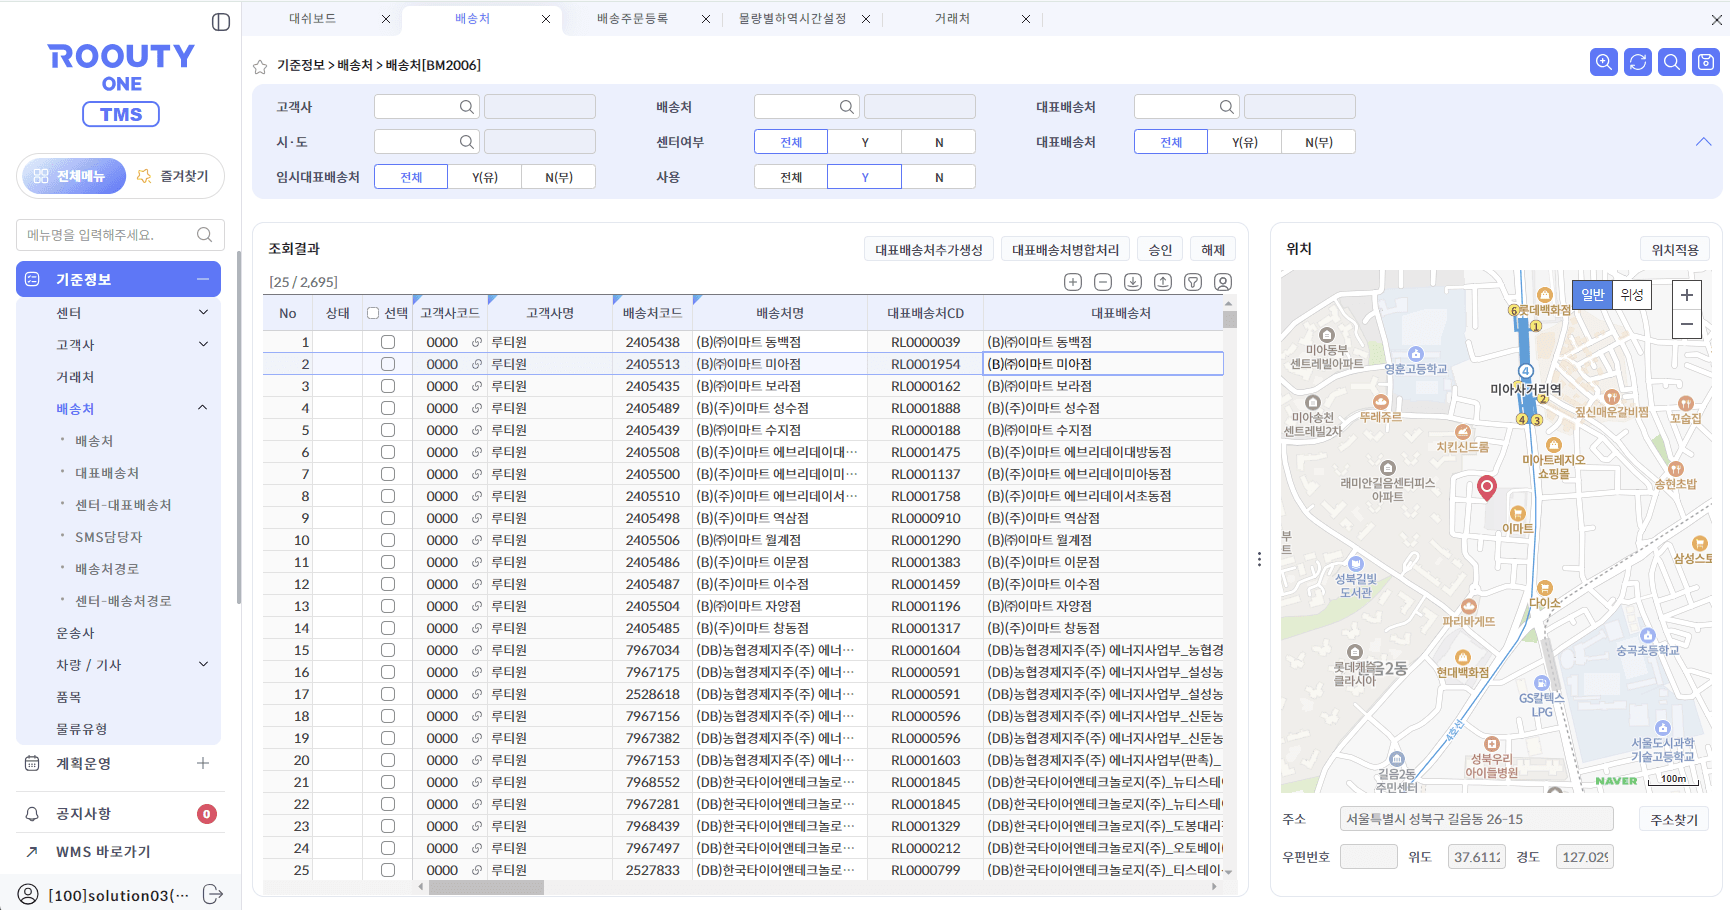Open the panel splitter three-dot handle
The width and height of the screenshot is (1730, 910).
pyautogui.click(x=1259, y=559)
